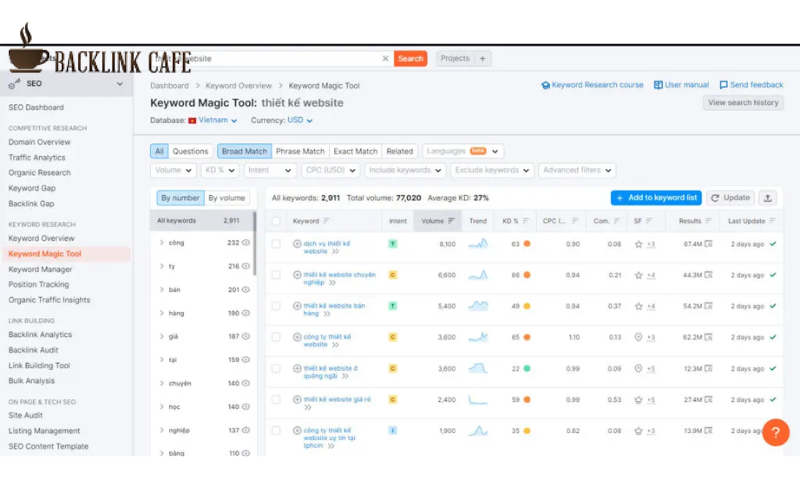800x500 pixels.
Task: Sort by the Volume column sort icon
Action: 451,221
